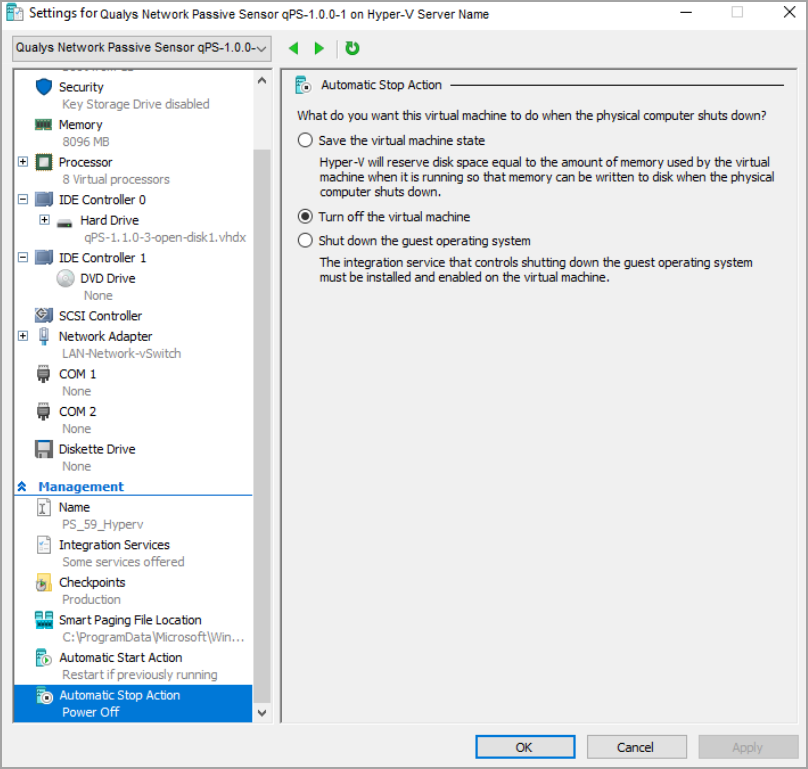The width and height of the screenshot is (808, 769).
Task: Click the green forward navigation arrow
Action: click(x=319, y=48)
